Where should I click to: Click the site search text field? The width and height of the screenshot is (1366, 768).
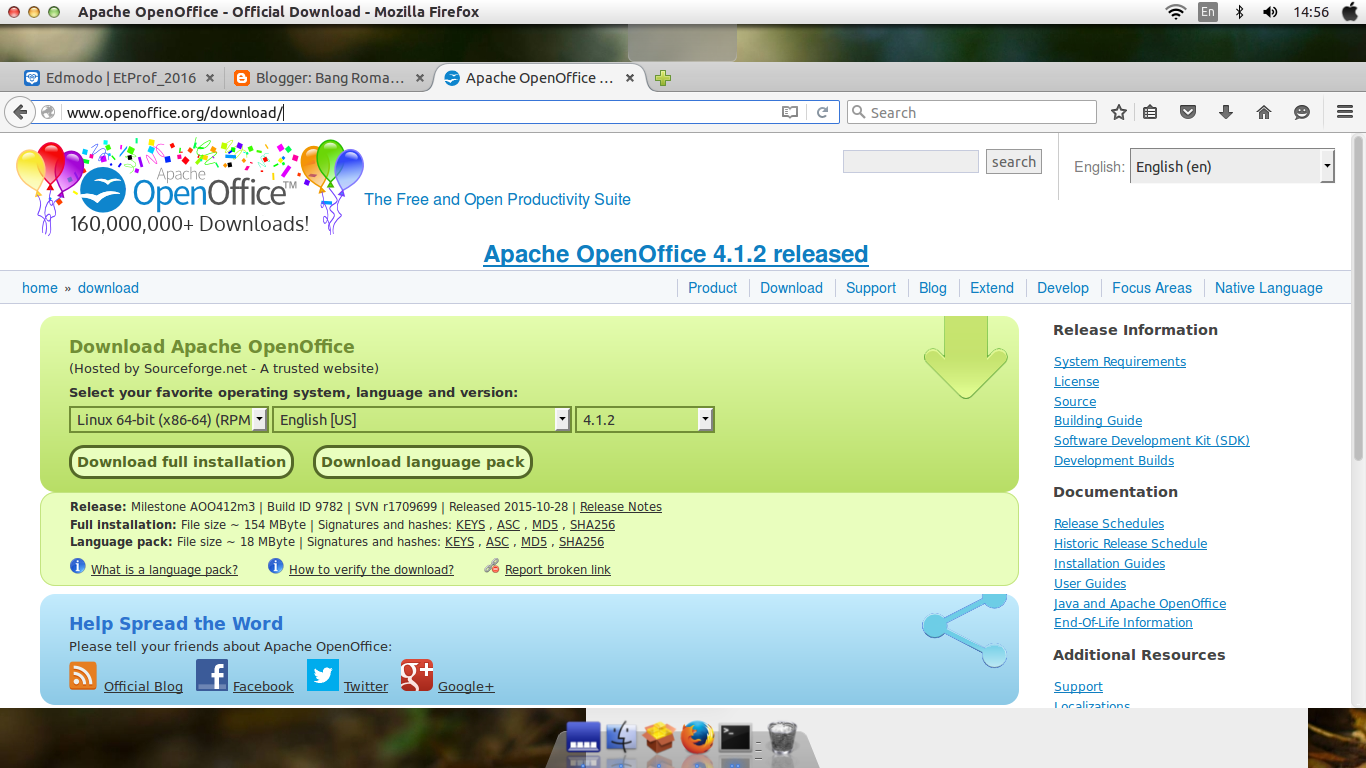point(910,162)
